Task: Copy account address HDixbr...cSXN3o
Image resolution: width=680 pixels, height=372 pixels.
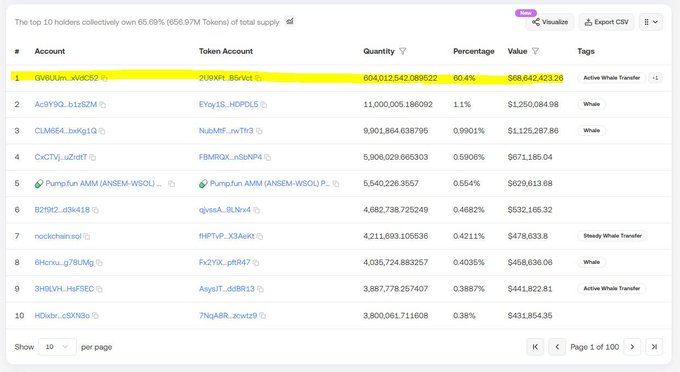Action: click(x=95, y=316)
